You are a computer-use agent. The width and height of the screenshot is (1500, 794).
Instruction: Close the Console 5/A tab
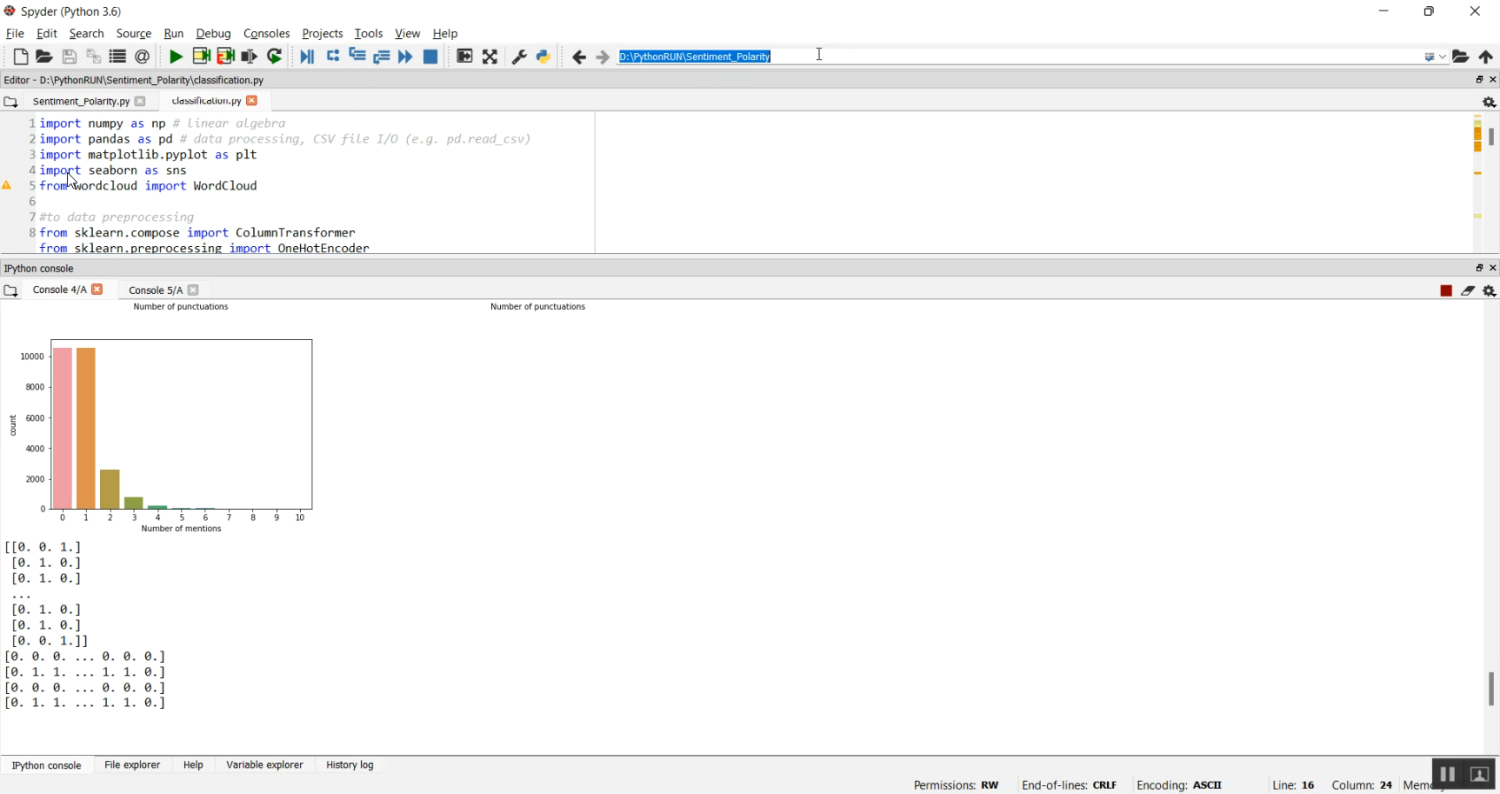pyautogui.click(x=193, y=290)
